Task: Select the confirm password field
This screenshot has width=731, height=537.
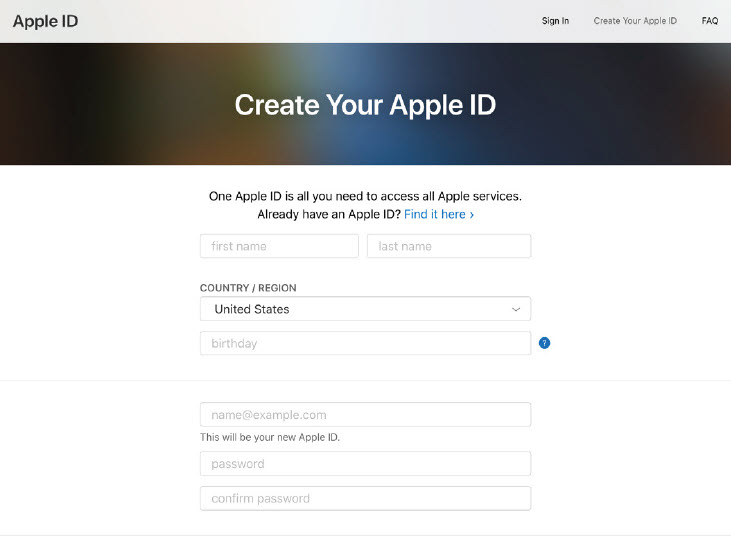Action: 365,499
